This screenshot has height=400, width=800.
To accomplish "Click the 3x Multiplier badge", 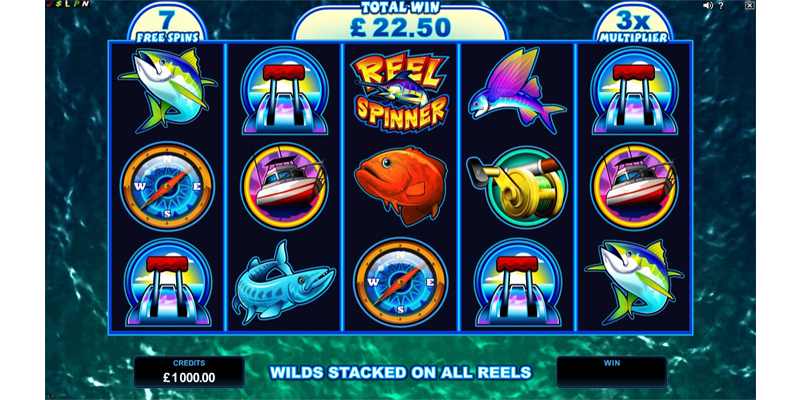I will [633, 23].
